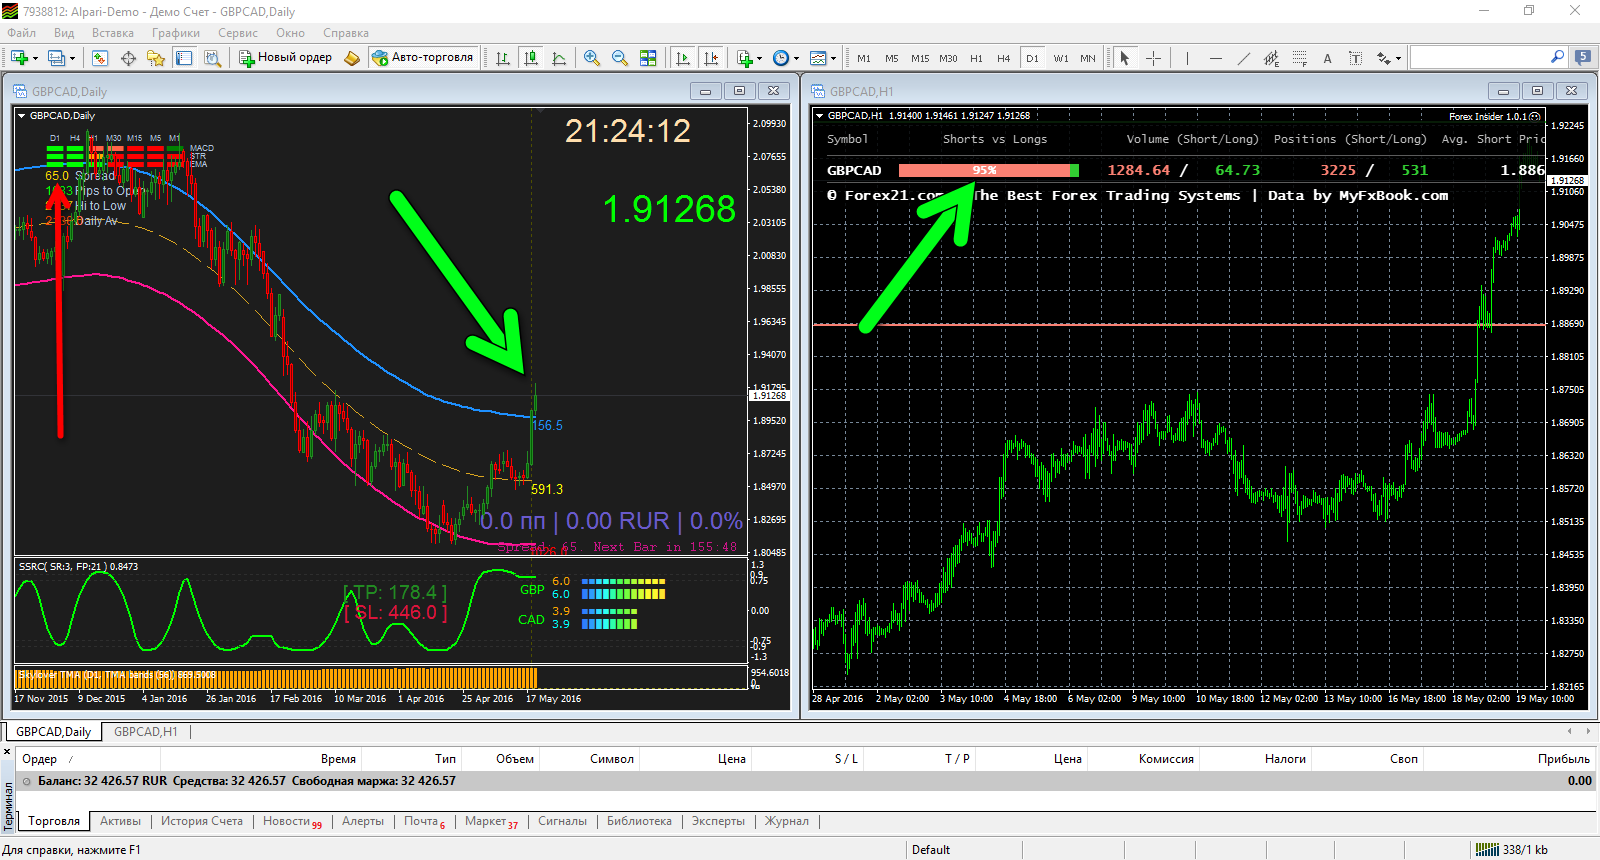The image size is (1600, 860).
Task: Click the Profiles icon in toolbar
Action: click(x=57, y=58)
